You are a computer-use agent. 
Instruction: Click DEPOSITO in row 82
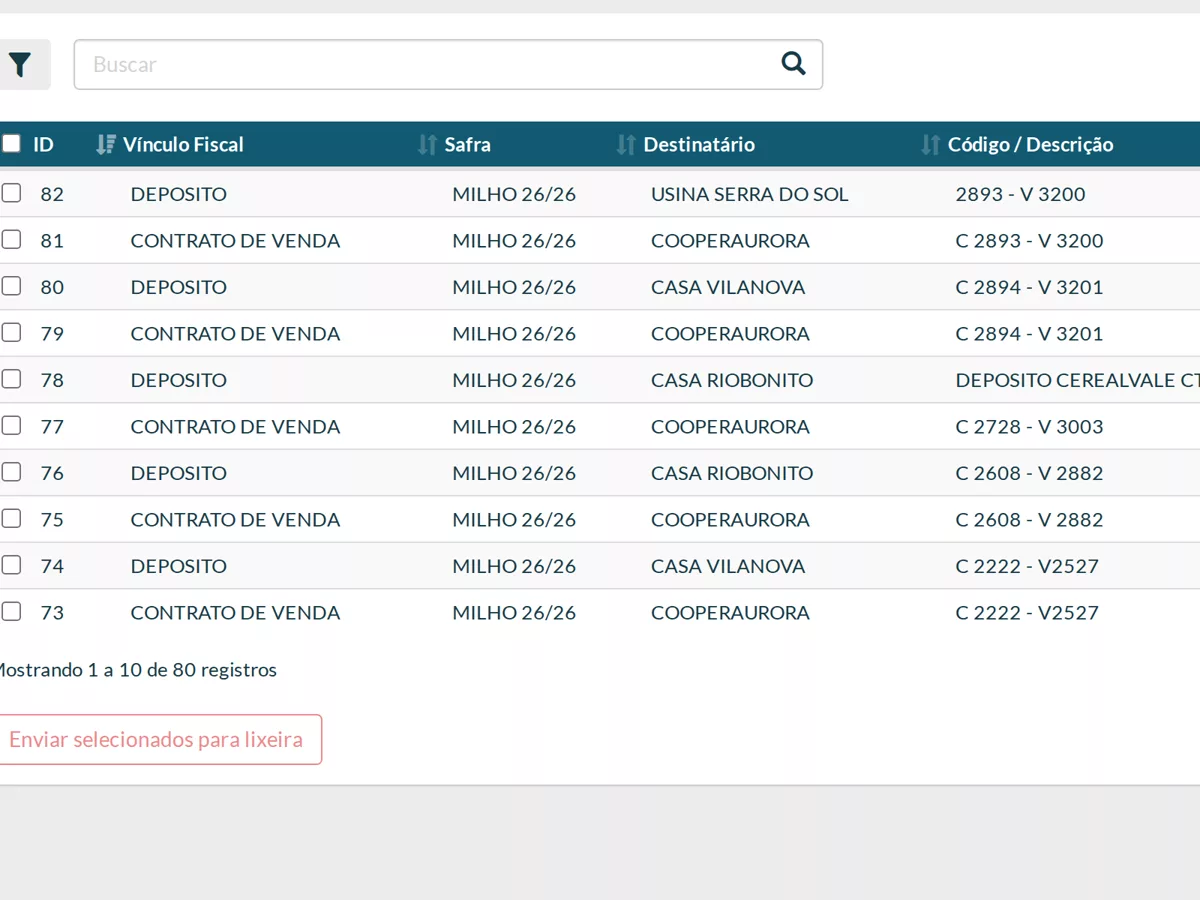[179, 194]
